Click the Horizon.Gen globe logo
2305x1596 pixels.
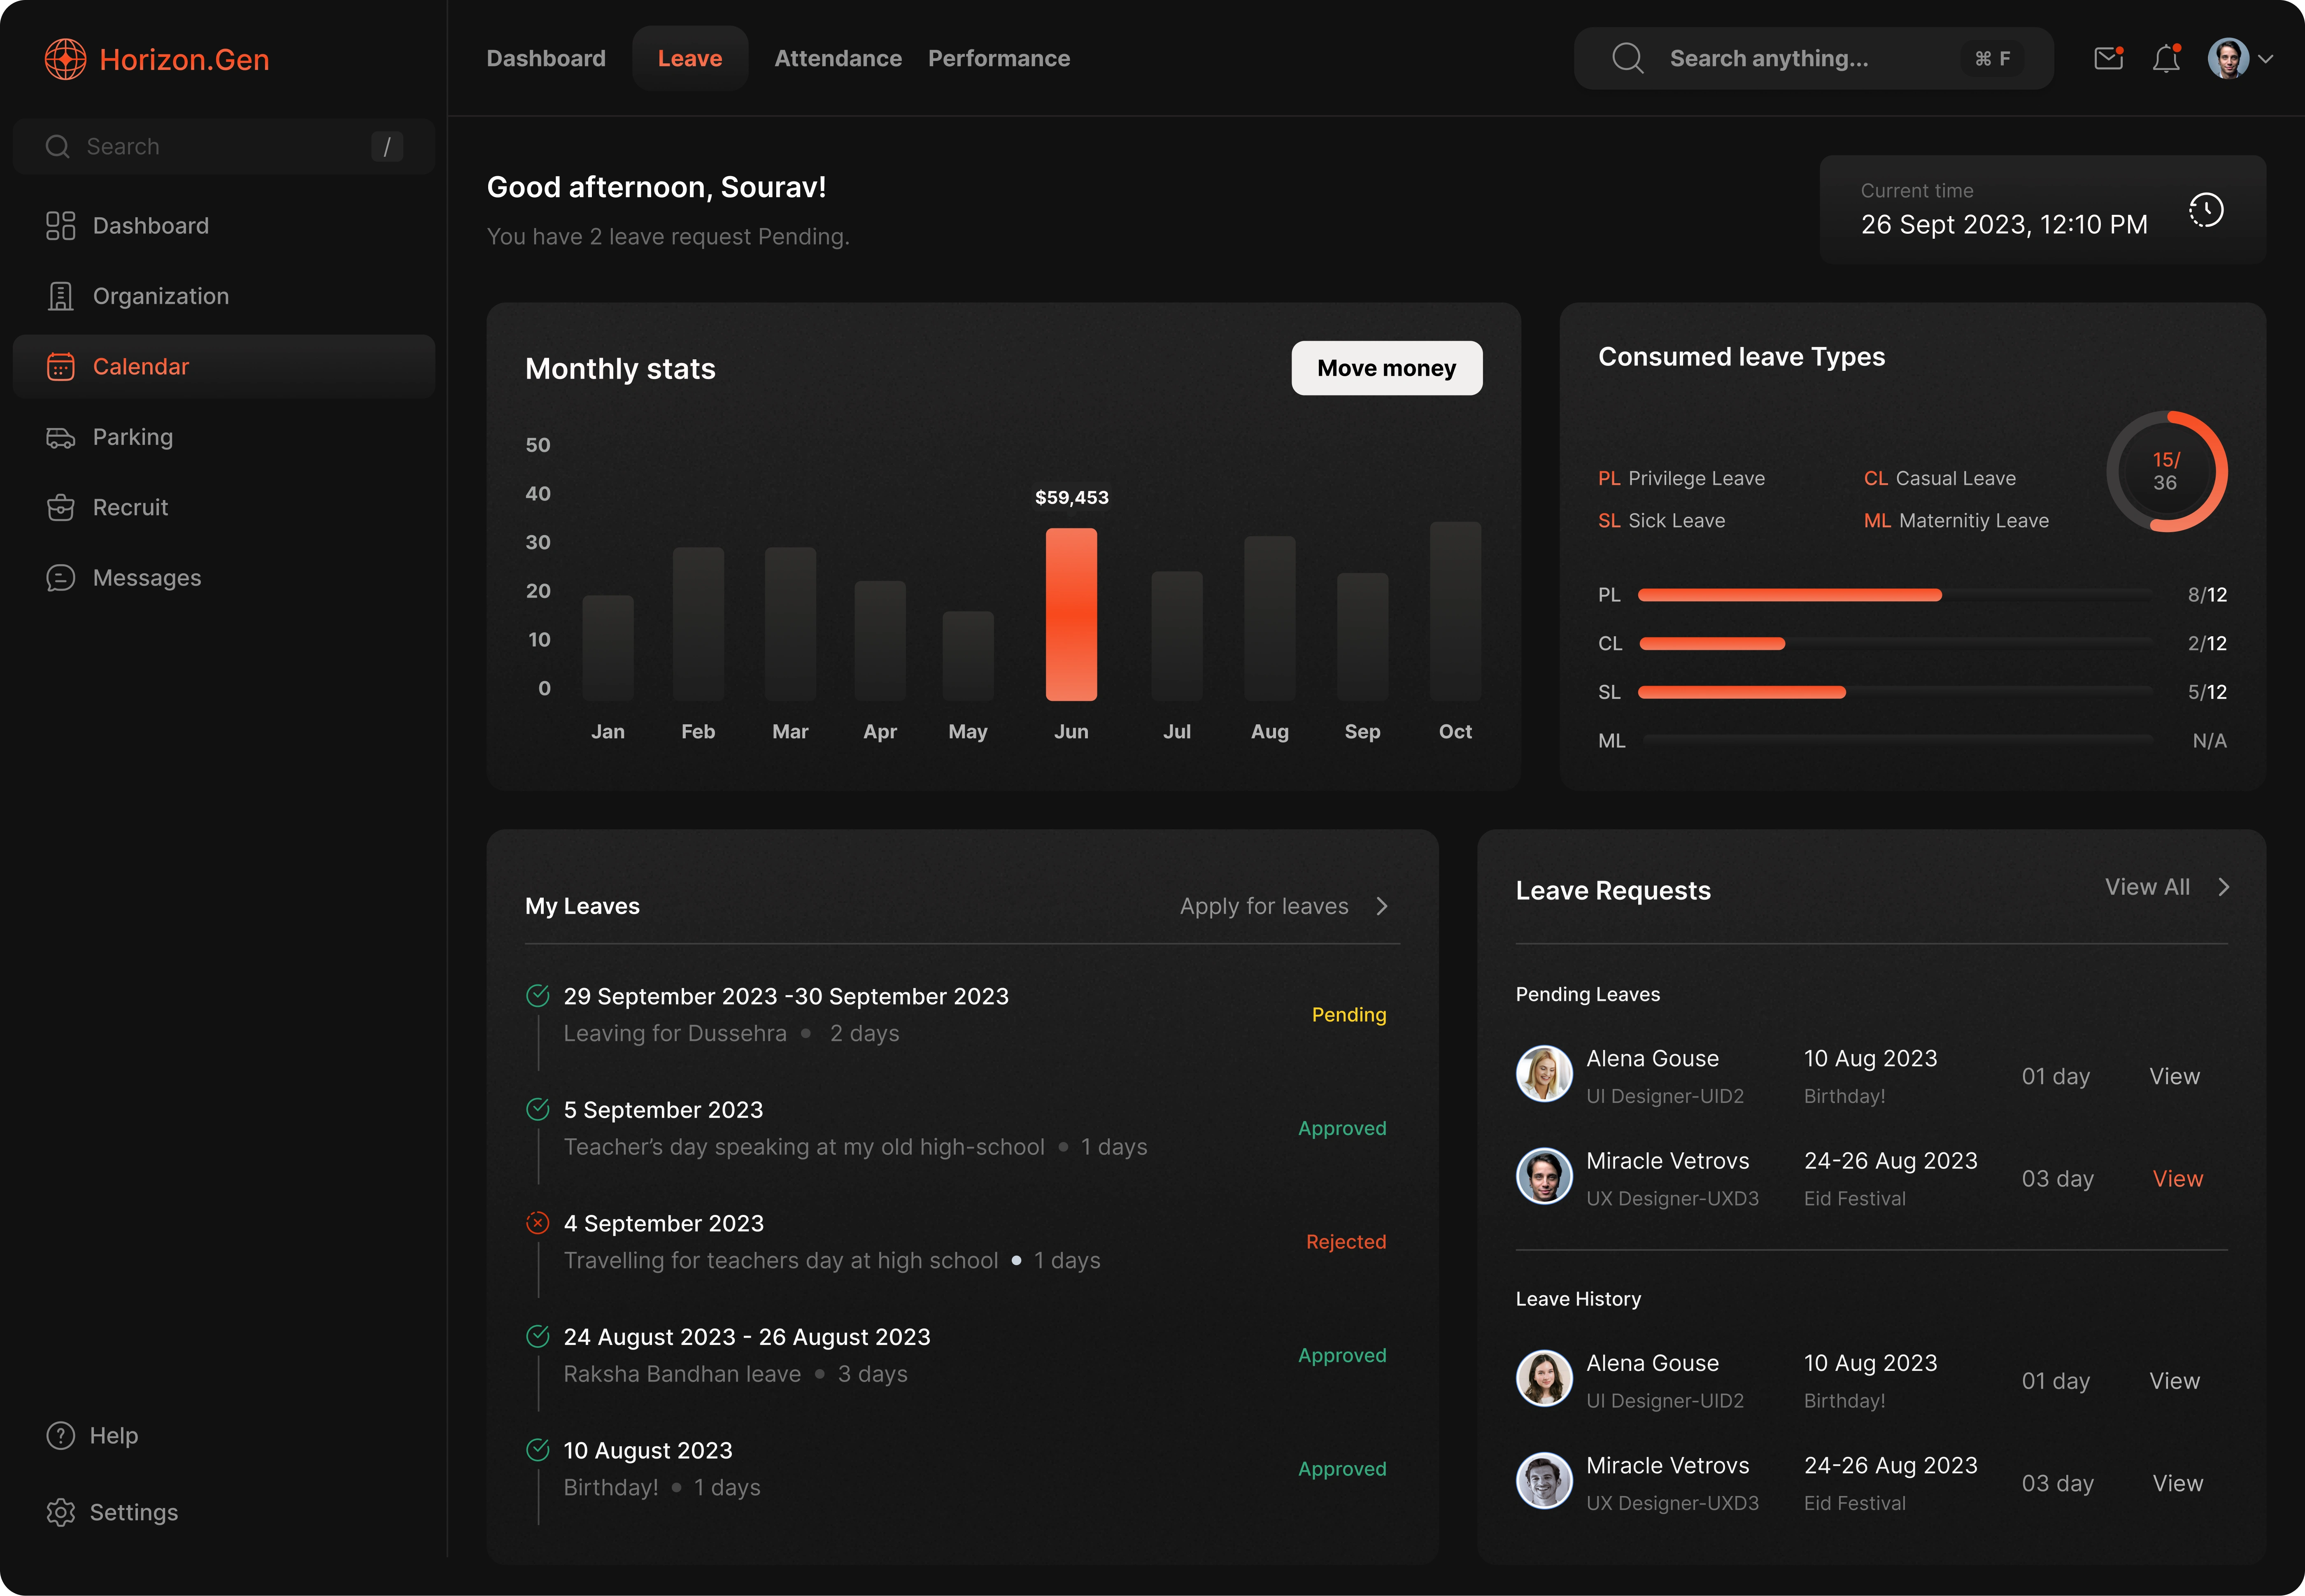pyautogui.click(x=65, y=59)
